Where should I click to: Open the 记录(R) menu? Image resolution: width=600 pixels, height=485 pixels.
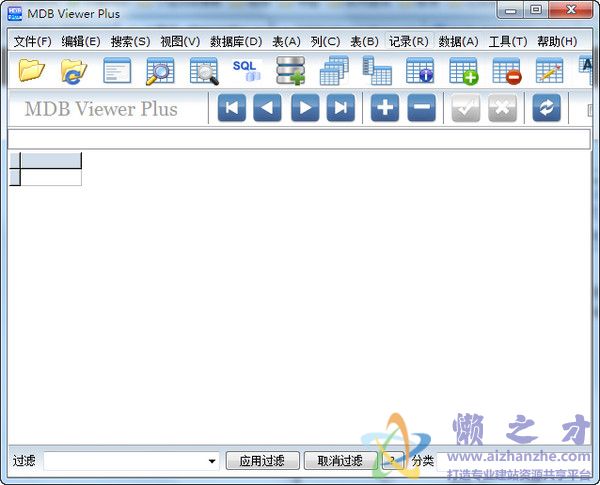(409, 41)
